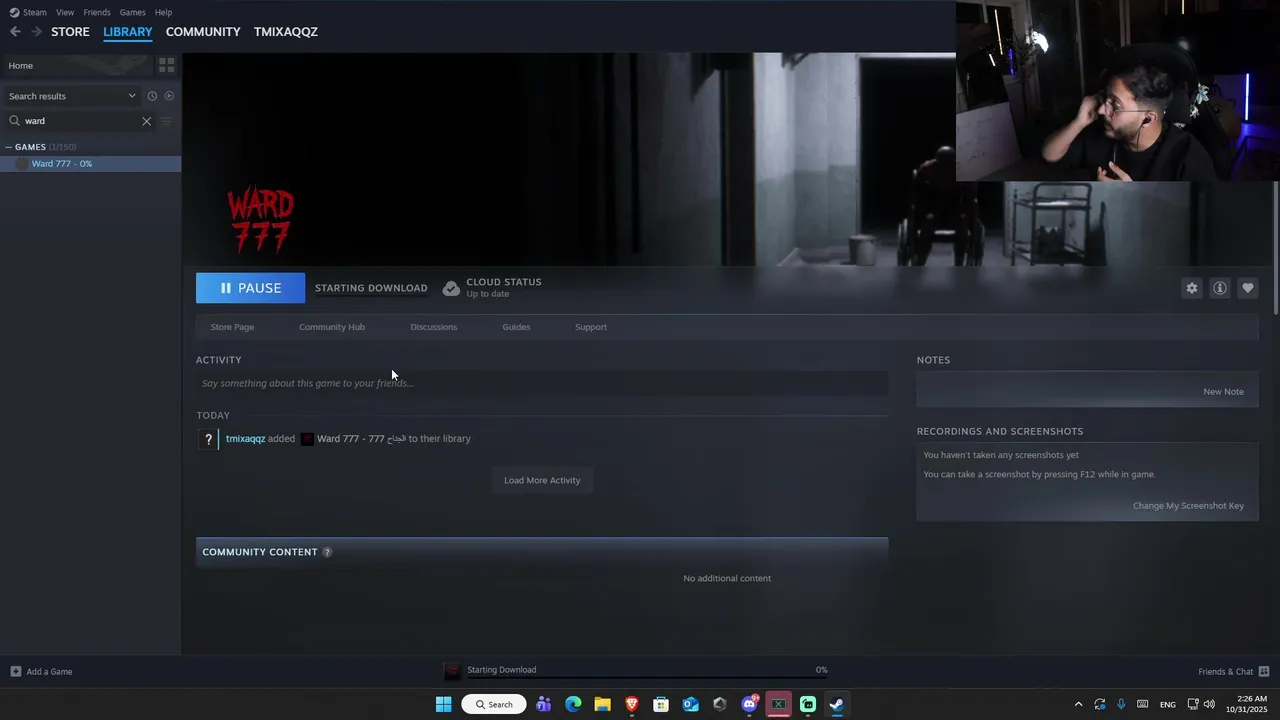Open the View menu

[65, 12]
